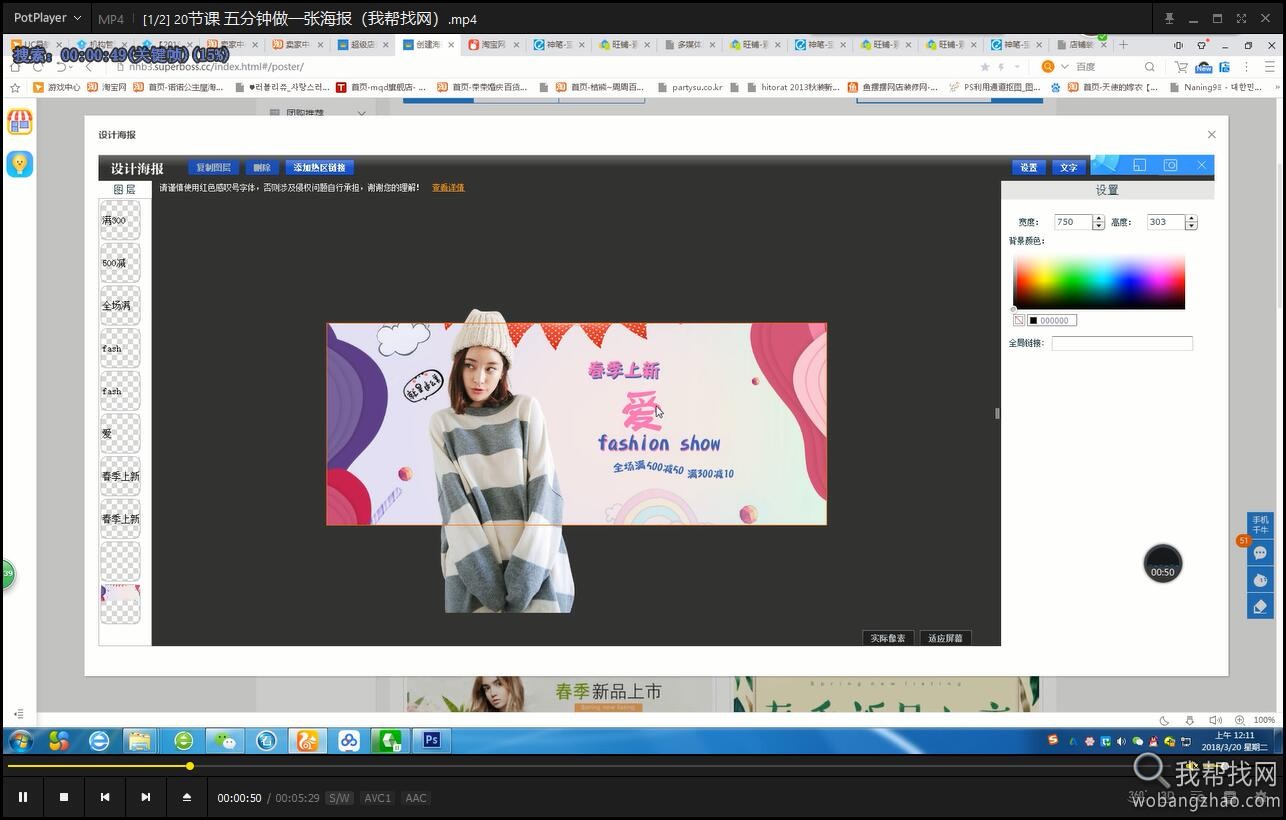This screenshot has width=1286, height=820.
Task: Open UC Browser icon in the taskbar
Action: (x=307, y=740)
